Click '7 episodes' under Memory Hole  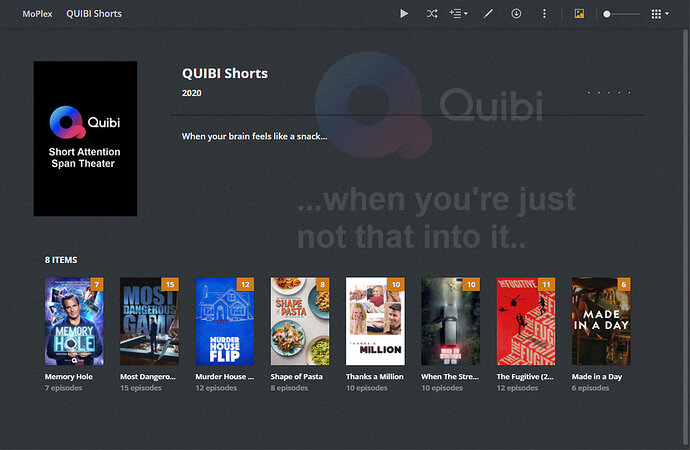[x=63, y=388]
